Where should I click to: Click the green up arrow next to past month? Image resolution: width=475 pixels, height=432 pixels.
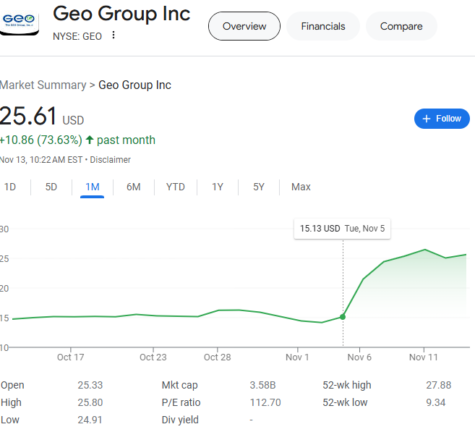click(x=89, y=140)
